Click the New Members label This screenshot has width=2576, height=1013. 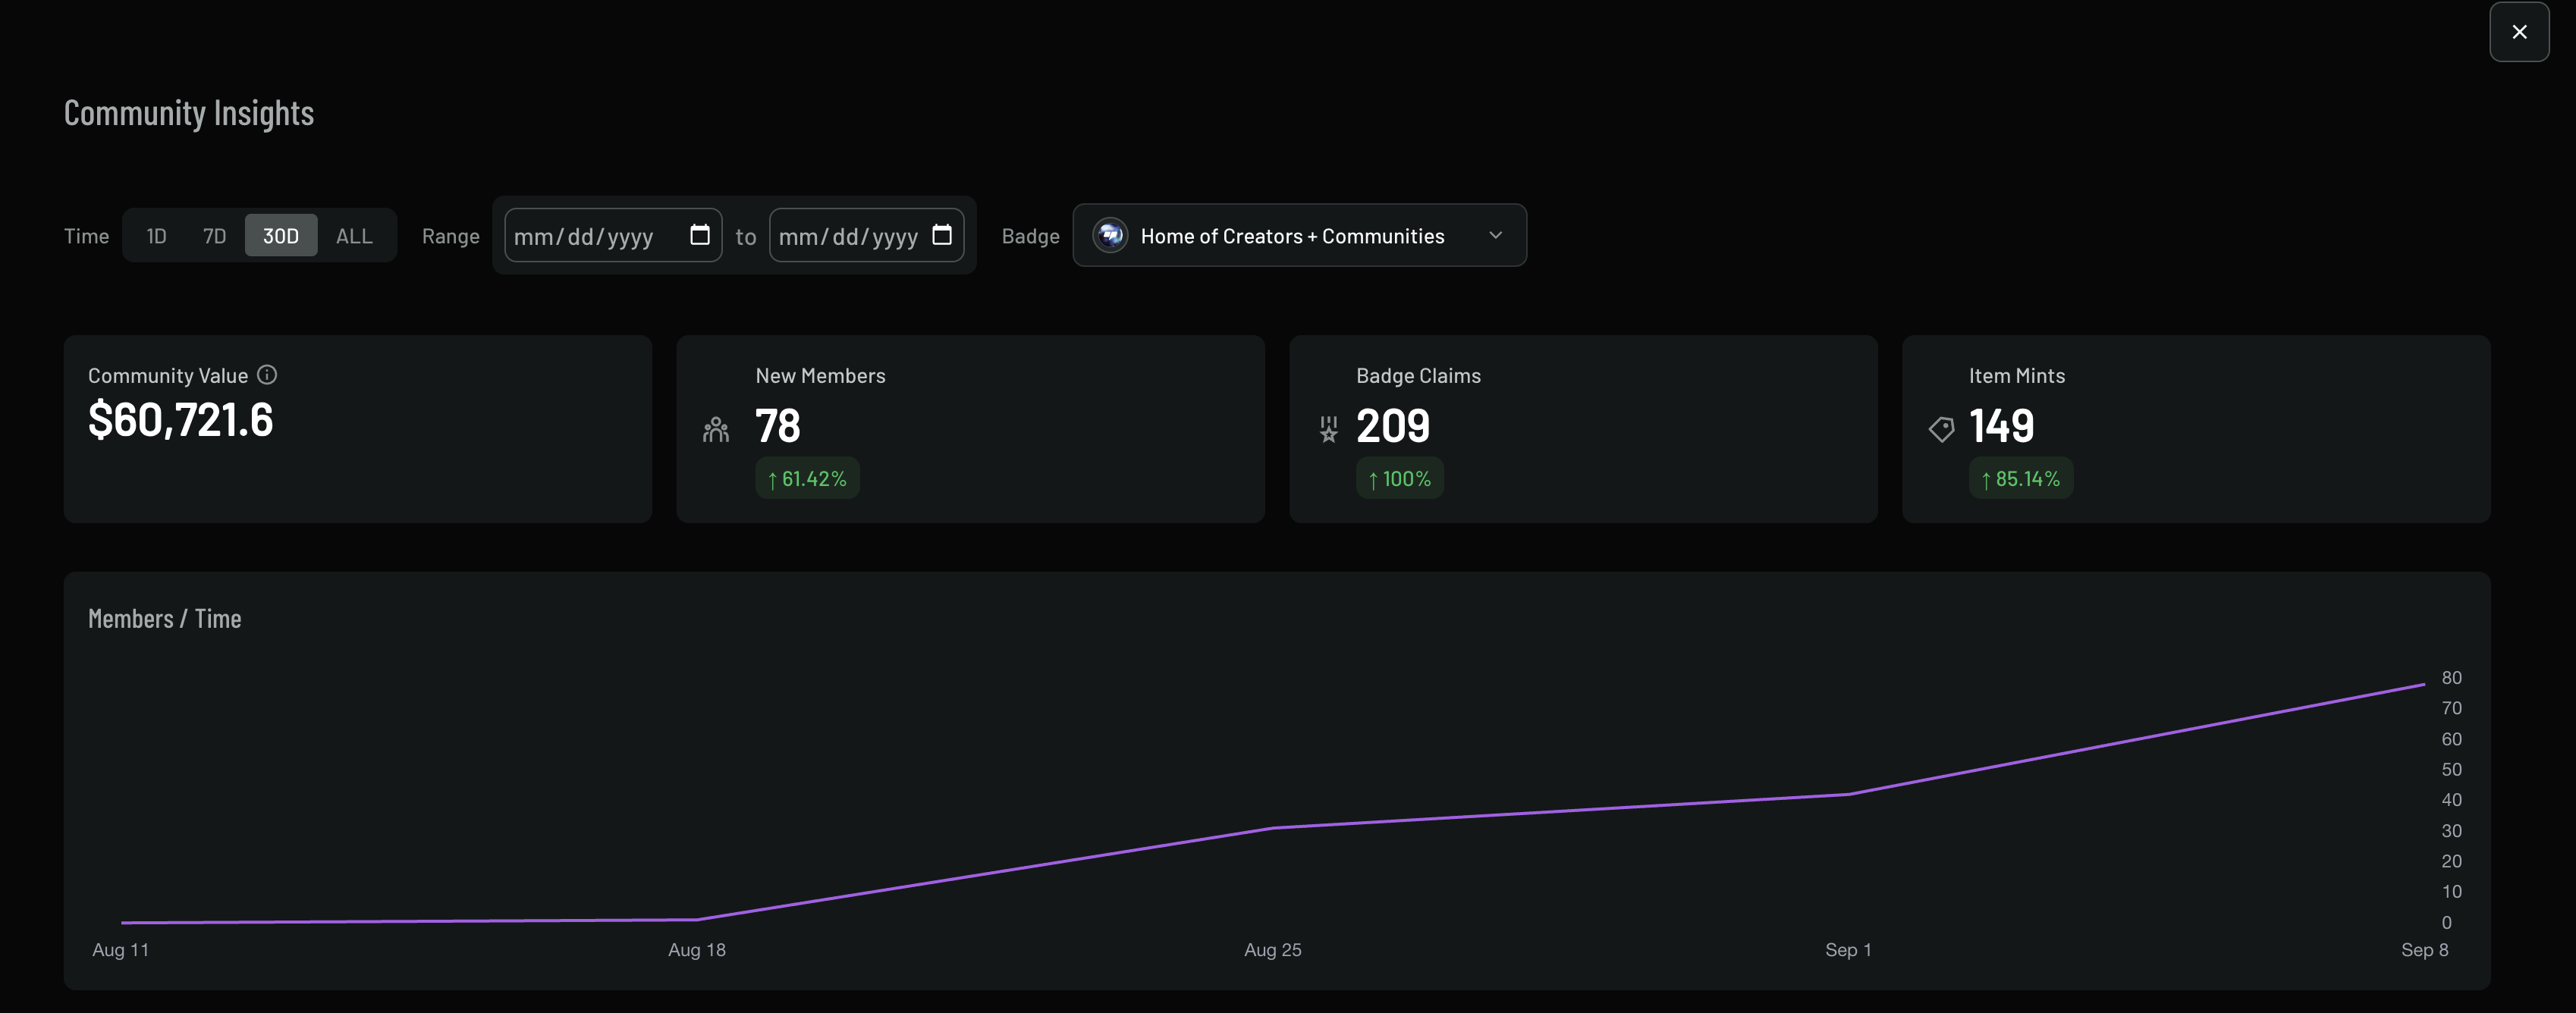[821, 376]
